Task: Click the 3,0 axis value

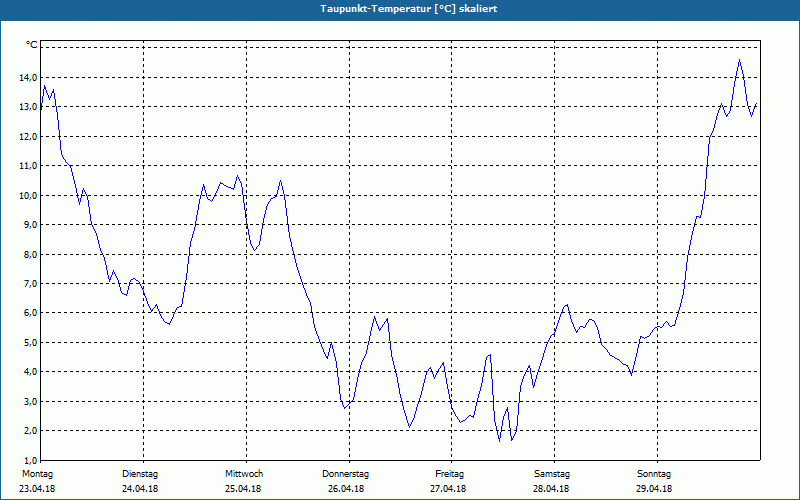Action: [x=30, y=401]
